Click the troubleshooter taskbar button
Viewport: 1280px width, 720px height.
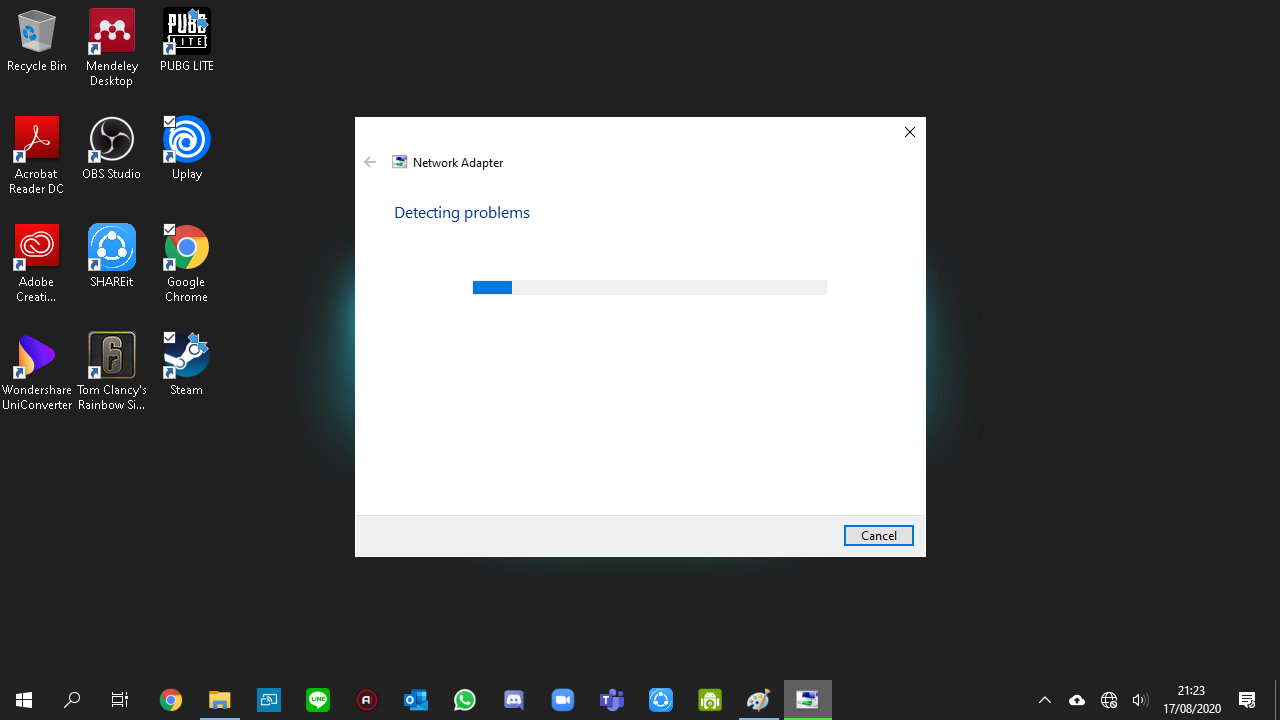pyautogui.click(x=808, y=700)
